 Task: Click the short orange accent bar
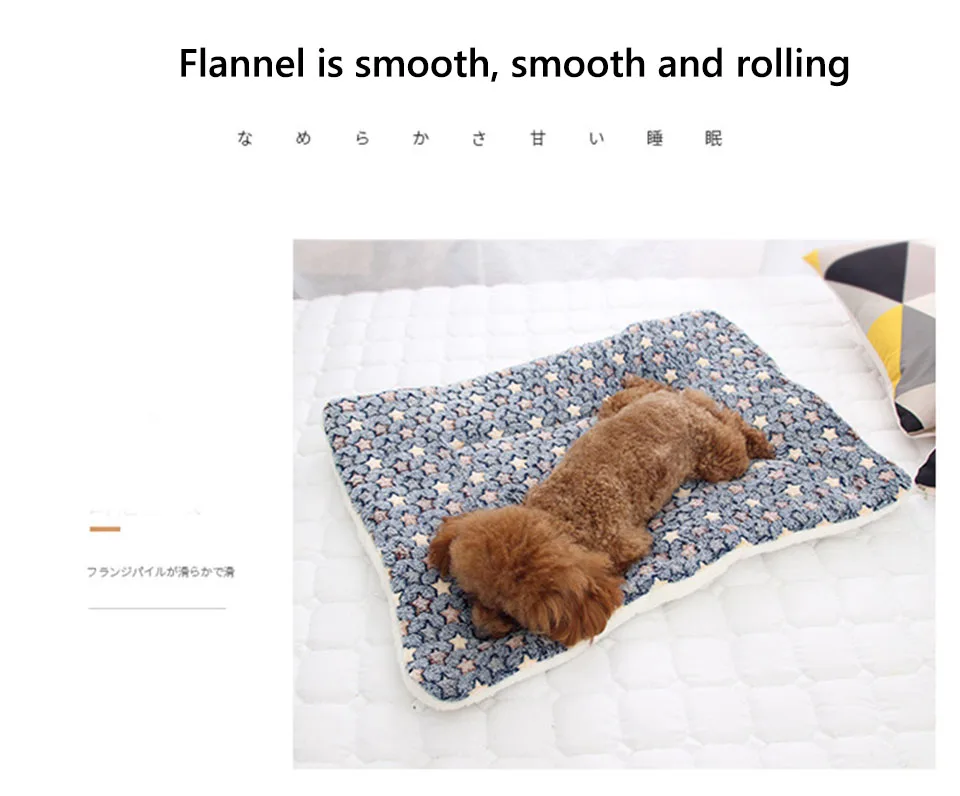tap(105, 529)
